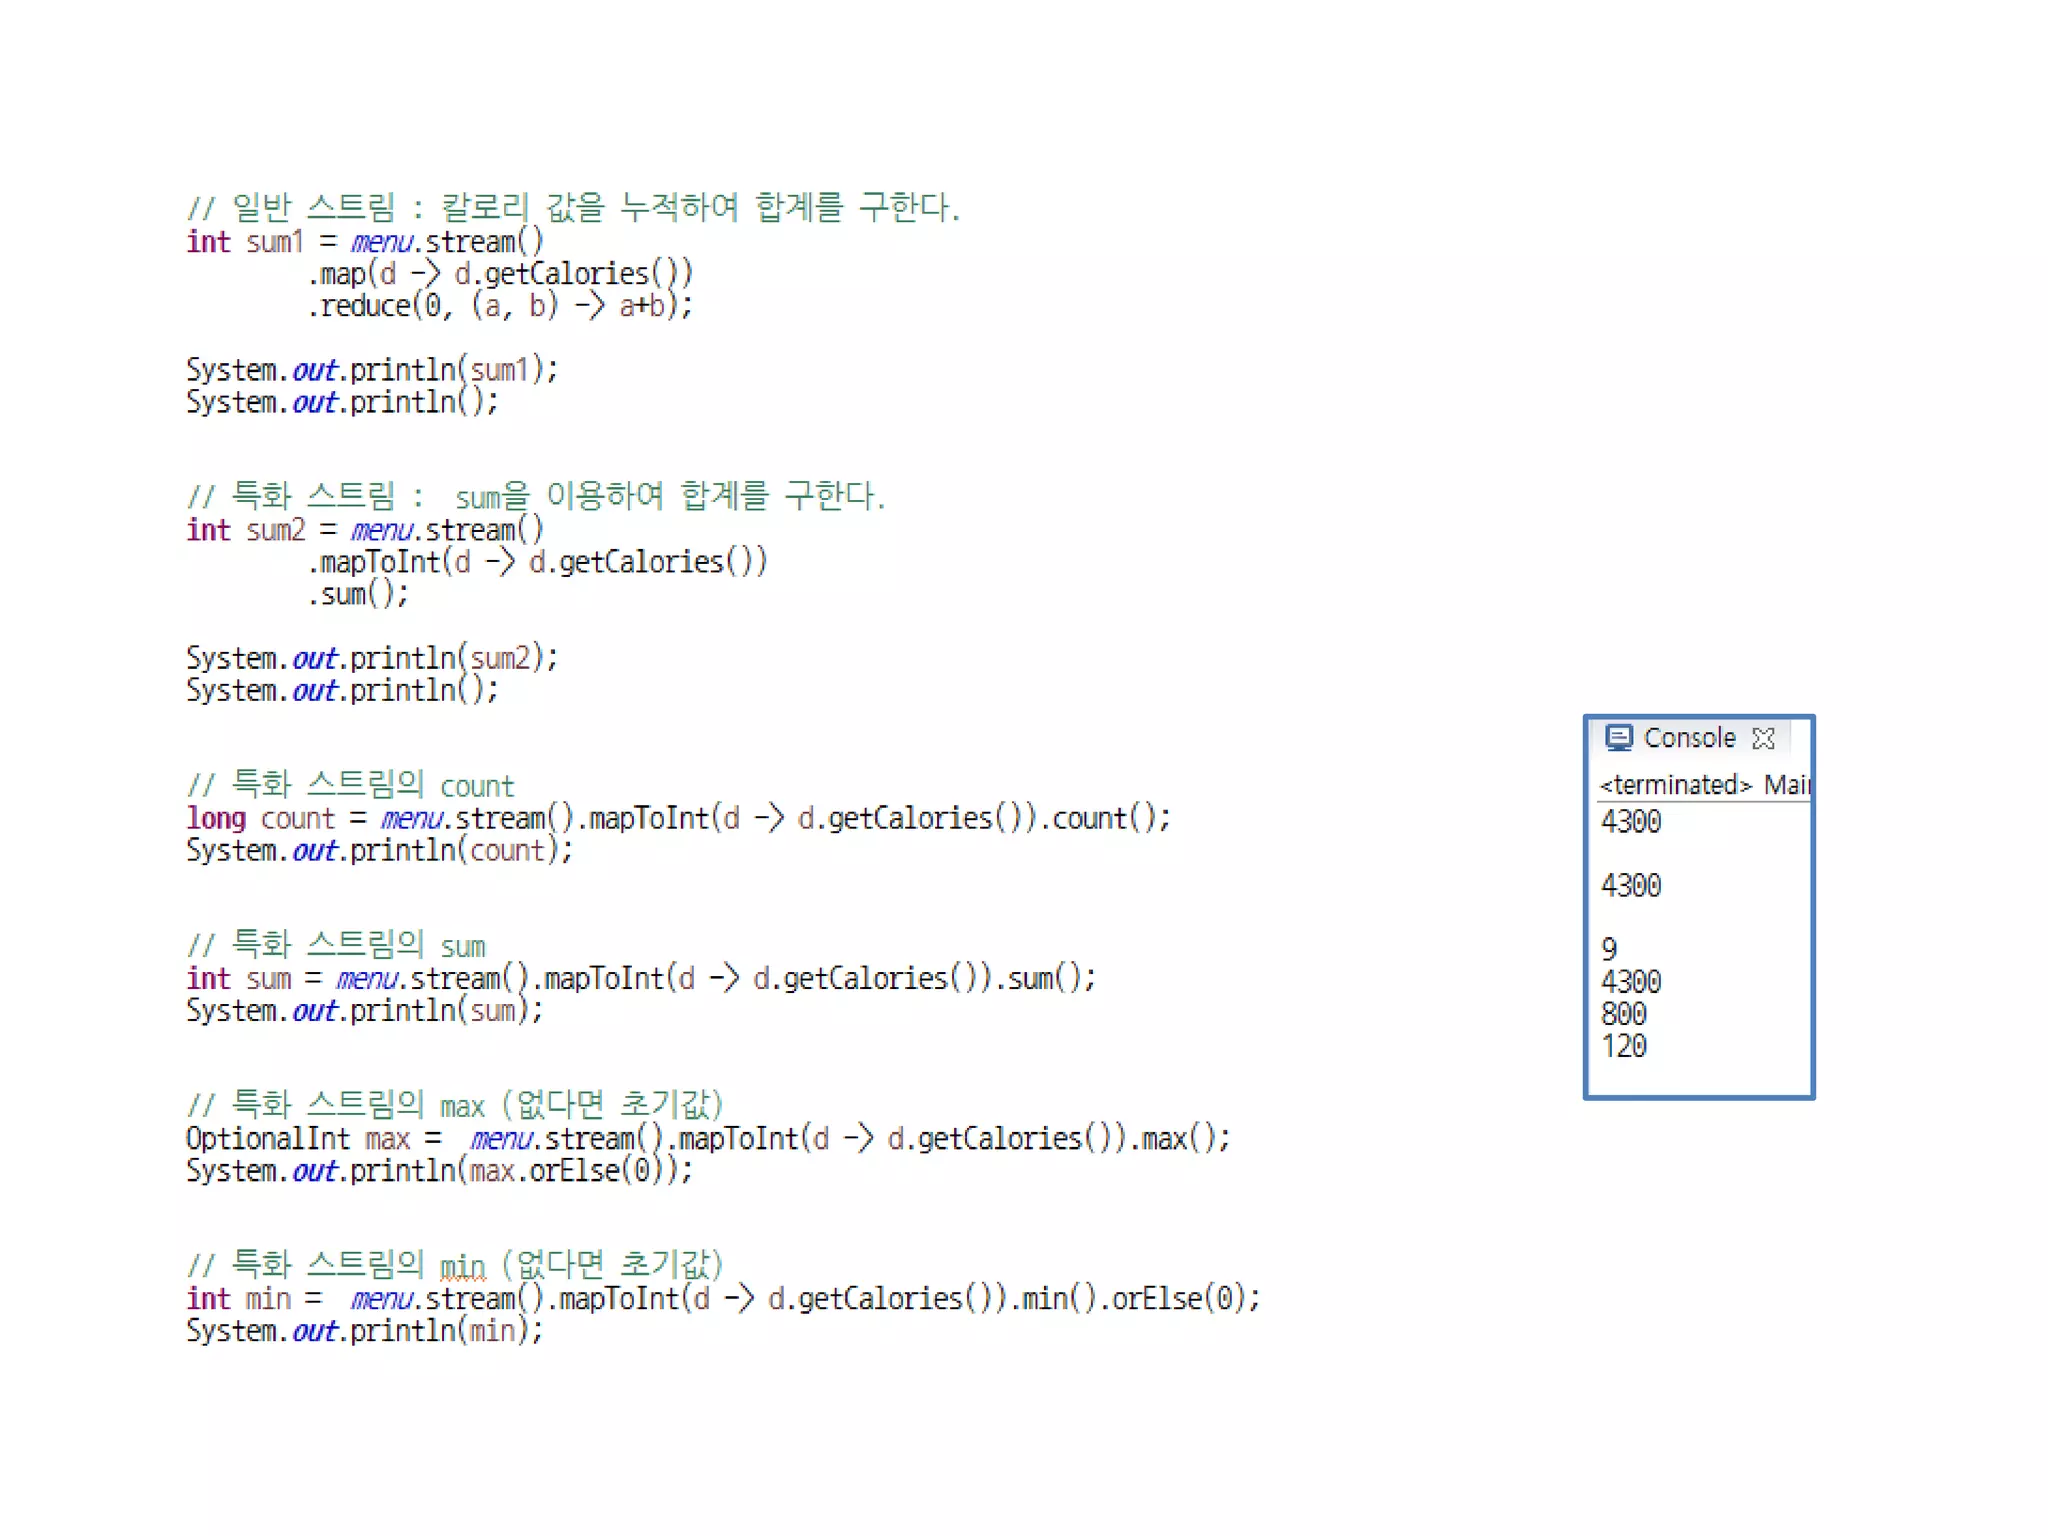Viewport: 2048px width, 1536px height.
Task: Place cursor on int sum1 declaration line
Action: tap(365, 242)
